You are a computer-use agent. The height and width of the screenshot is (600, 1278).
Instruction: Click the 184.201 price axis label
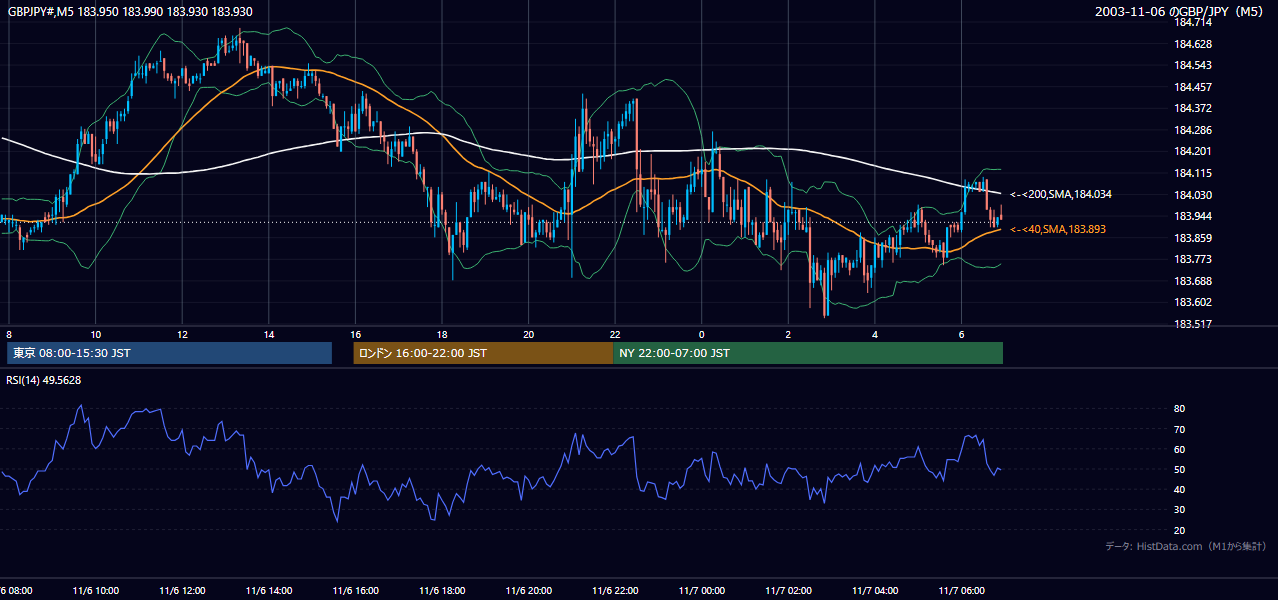click(x=1193, y=152)
